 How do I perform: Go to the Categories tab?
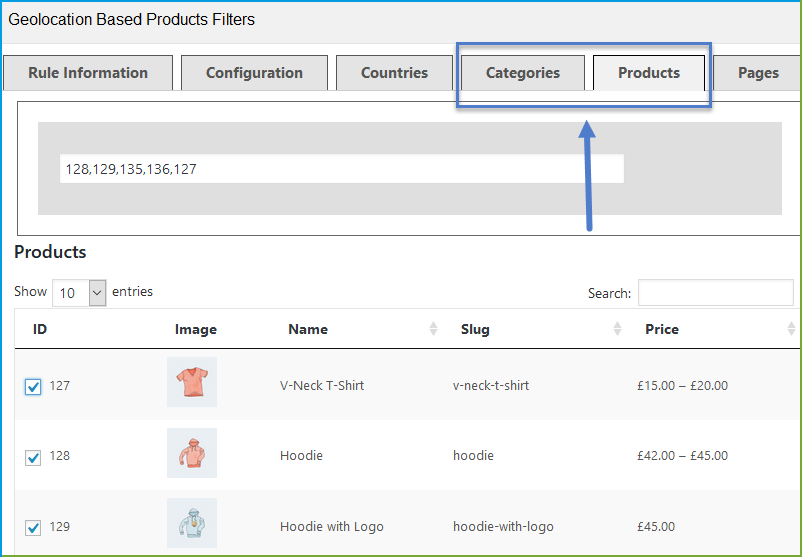(522, 73)
